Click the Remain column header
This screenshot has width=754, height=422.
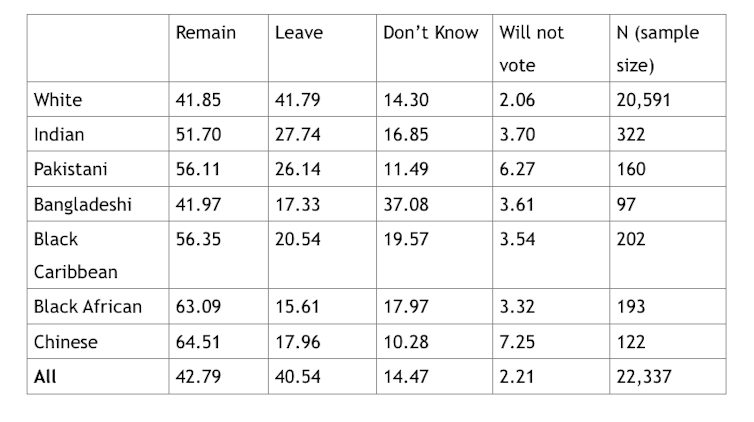206,33
